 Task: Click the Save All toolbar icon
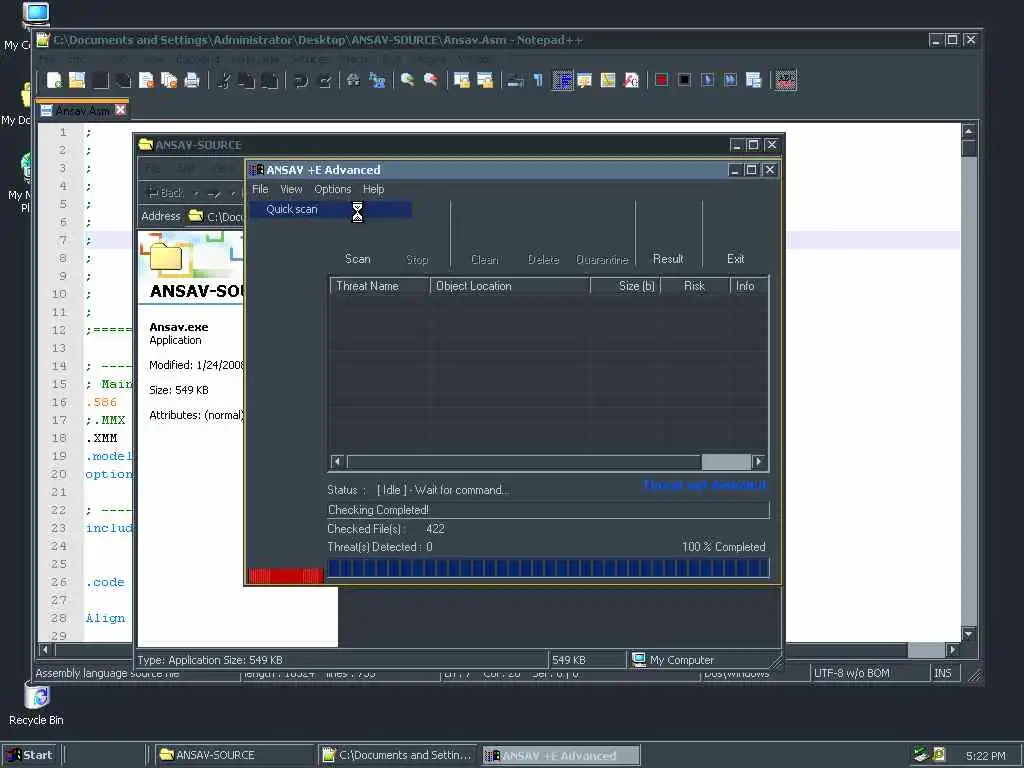(x=123, y=80)
